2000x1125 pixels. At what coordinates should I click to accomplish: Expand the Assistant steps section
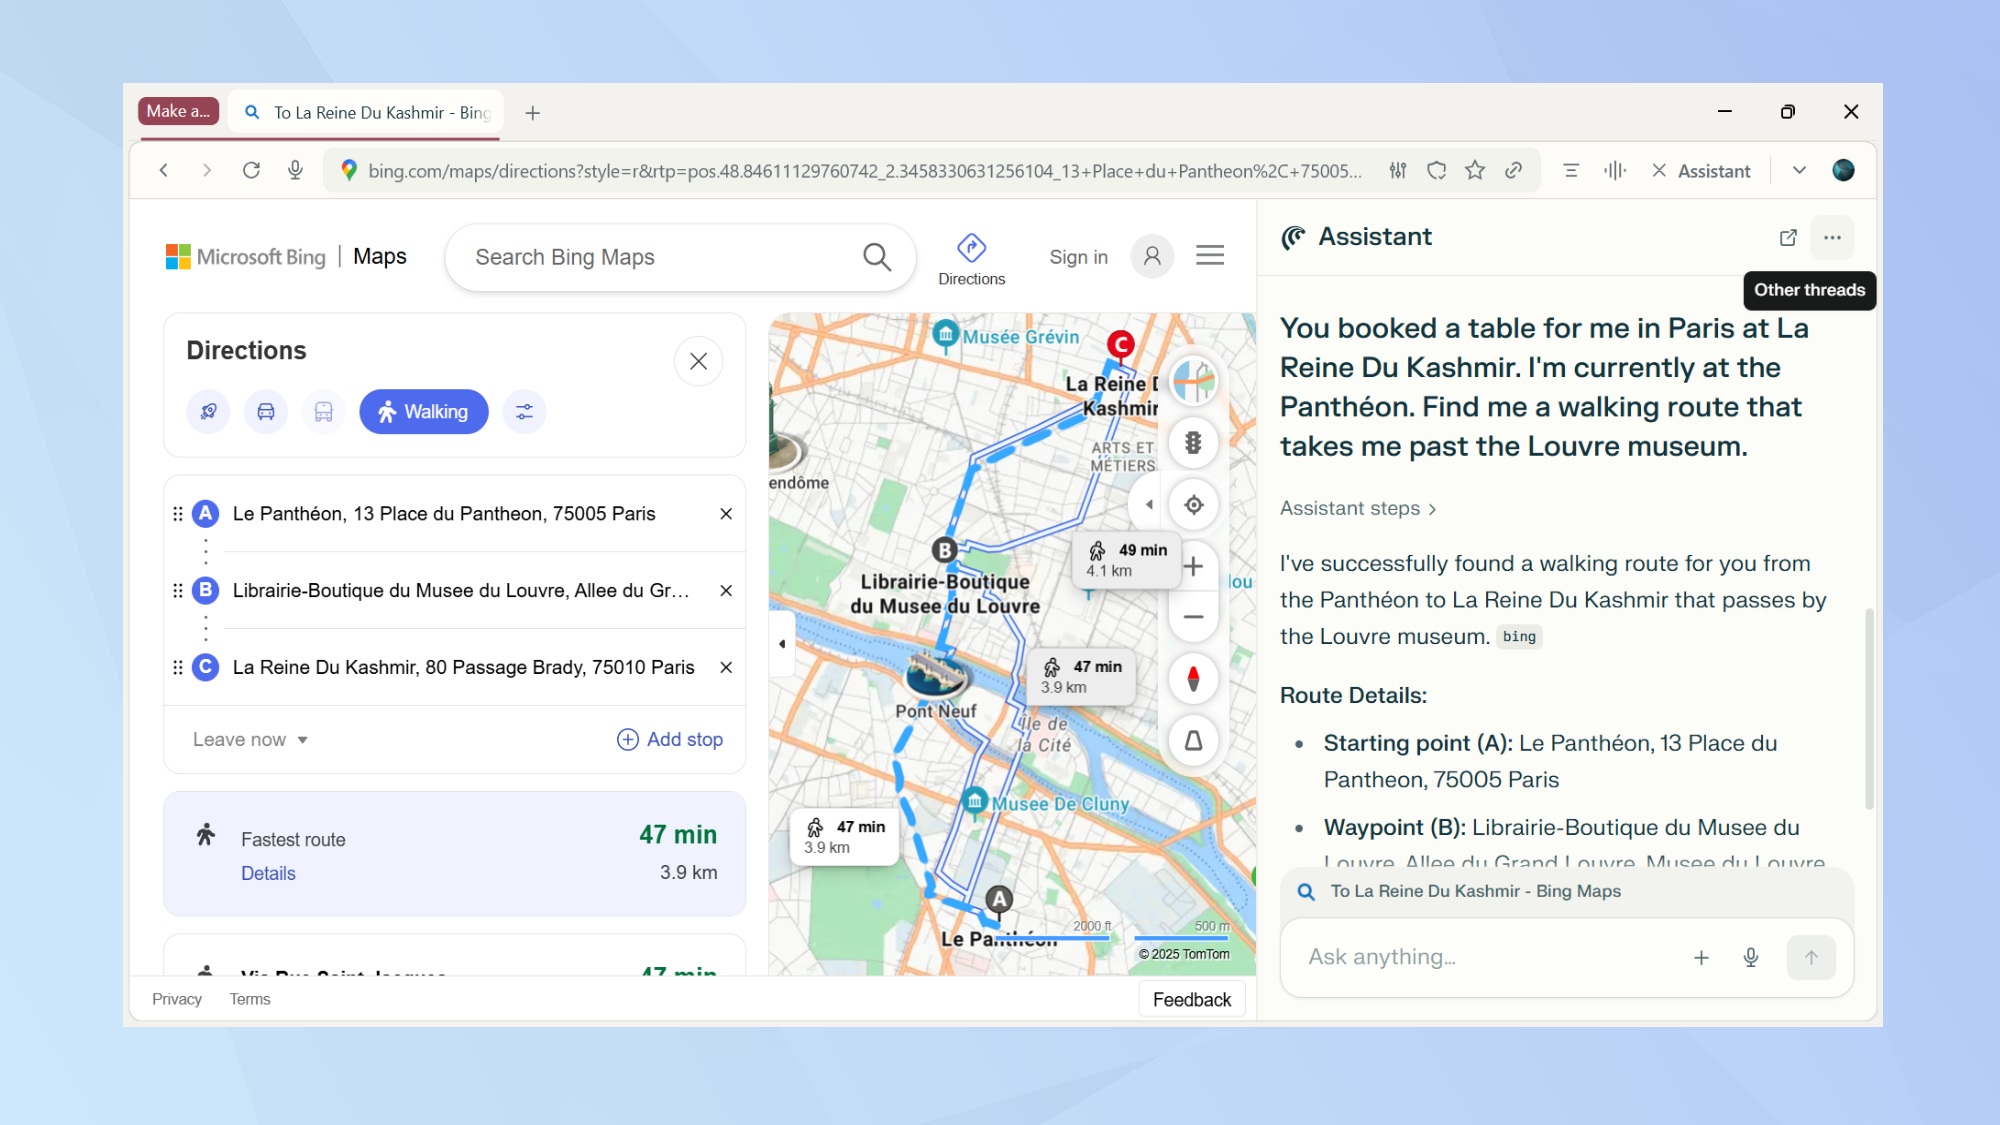[1357, 508]
